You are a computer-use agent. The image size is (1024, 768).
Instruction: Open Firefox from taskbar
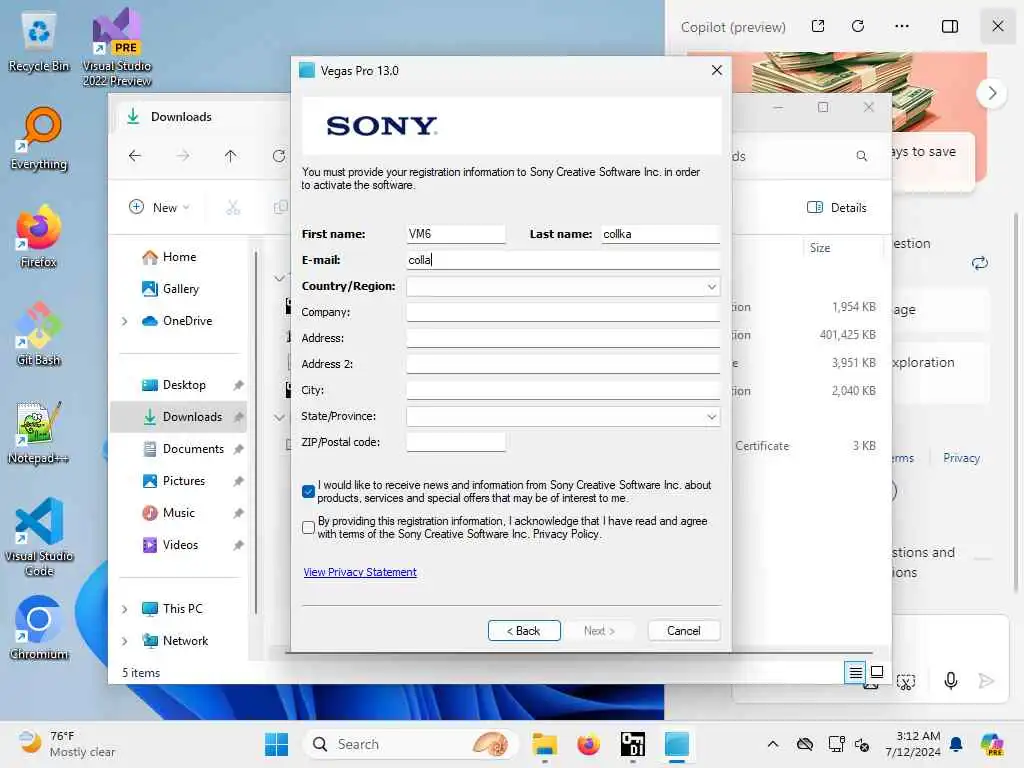(588, 744)
